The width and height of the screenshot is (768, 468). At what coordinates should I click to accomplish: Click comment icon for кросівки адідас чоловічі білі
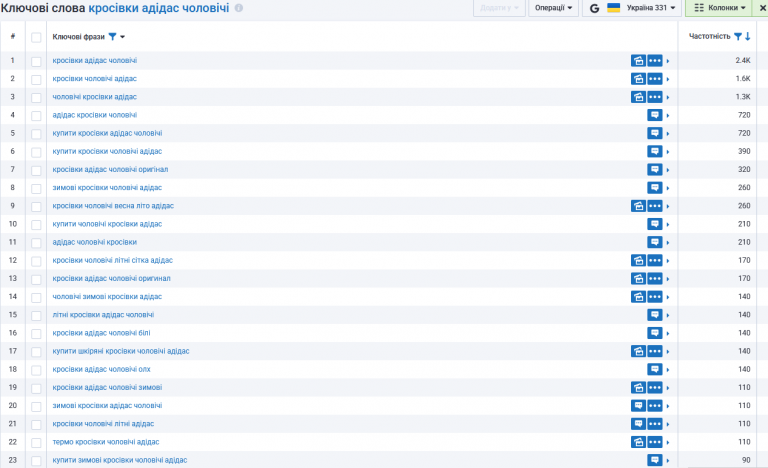pos(655,333)
